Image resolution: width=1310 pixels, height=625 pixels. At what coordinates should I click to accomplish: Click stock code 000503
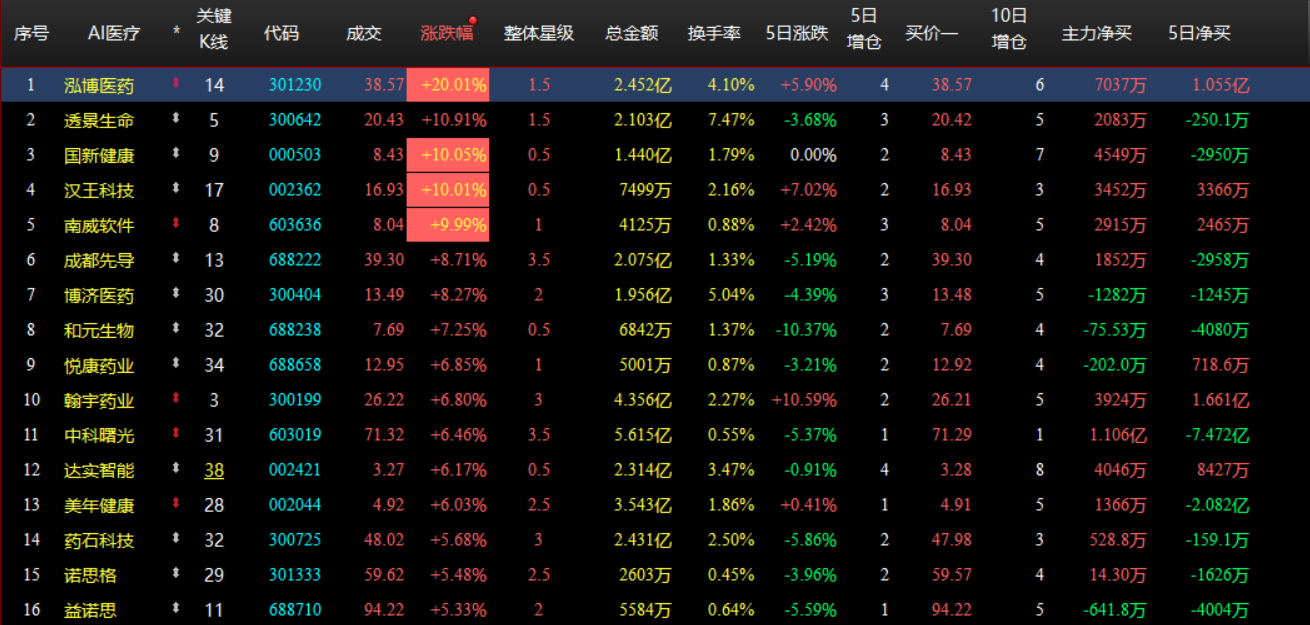[x=295, y=155]
